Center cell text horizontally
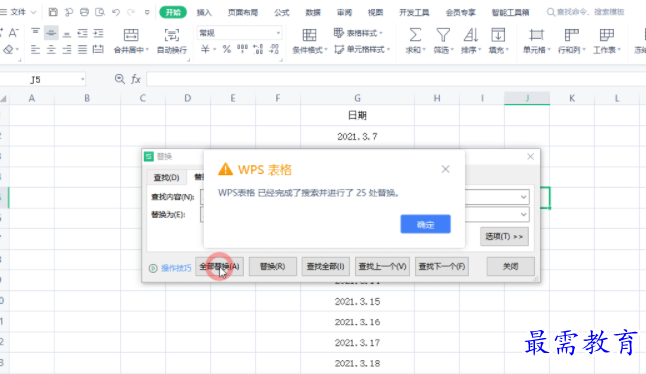The height and width of the screenshot is (374, 646). pyautogui.click(x=51, y=50)
